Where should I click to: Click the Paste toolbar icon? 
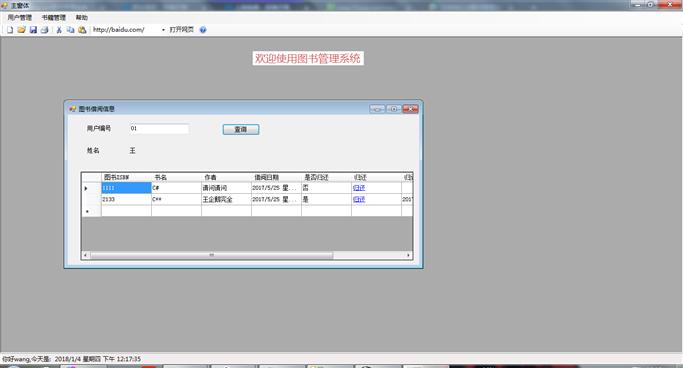[x=82, y=30]
